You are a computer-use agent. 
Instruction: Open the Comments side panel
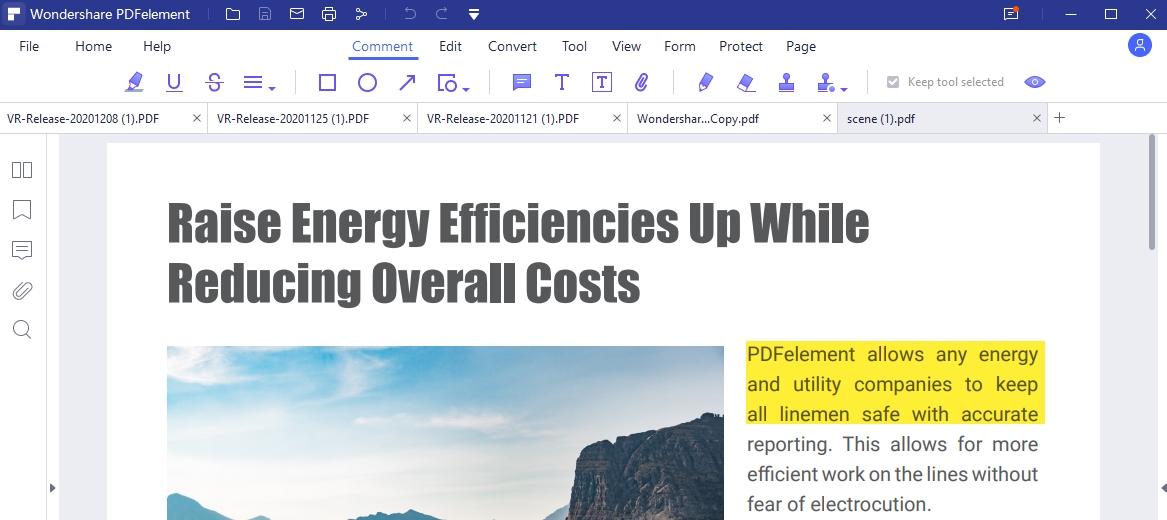point(22,250)
